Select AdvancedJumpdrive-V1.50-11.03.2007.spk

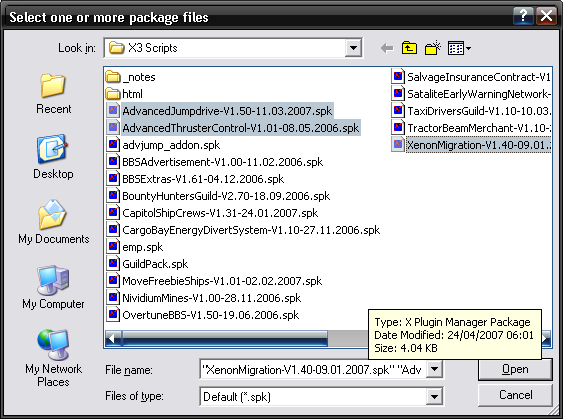(227, 111)
